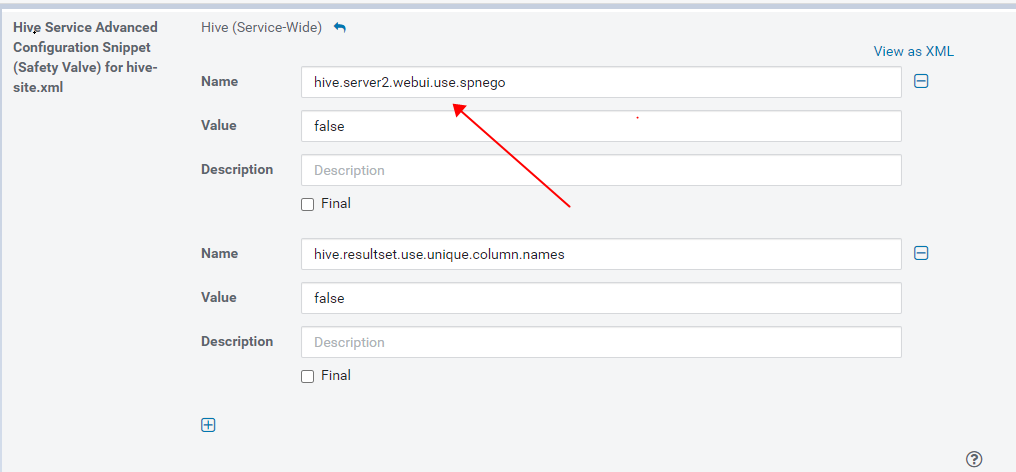Focus the Description field under spnego property
The image size is (1016, 472).
(601, 170)
